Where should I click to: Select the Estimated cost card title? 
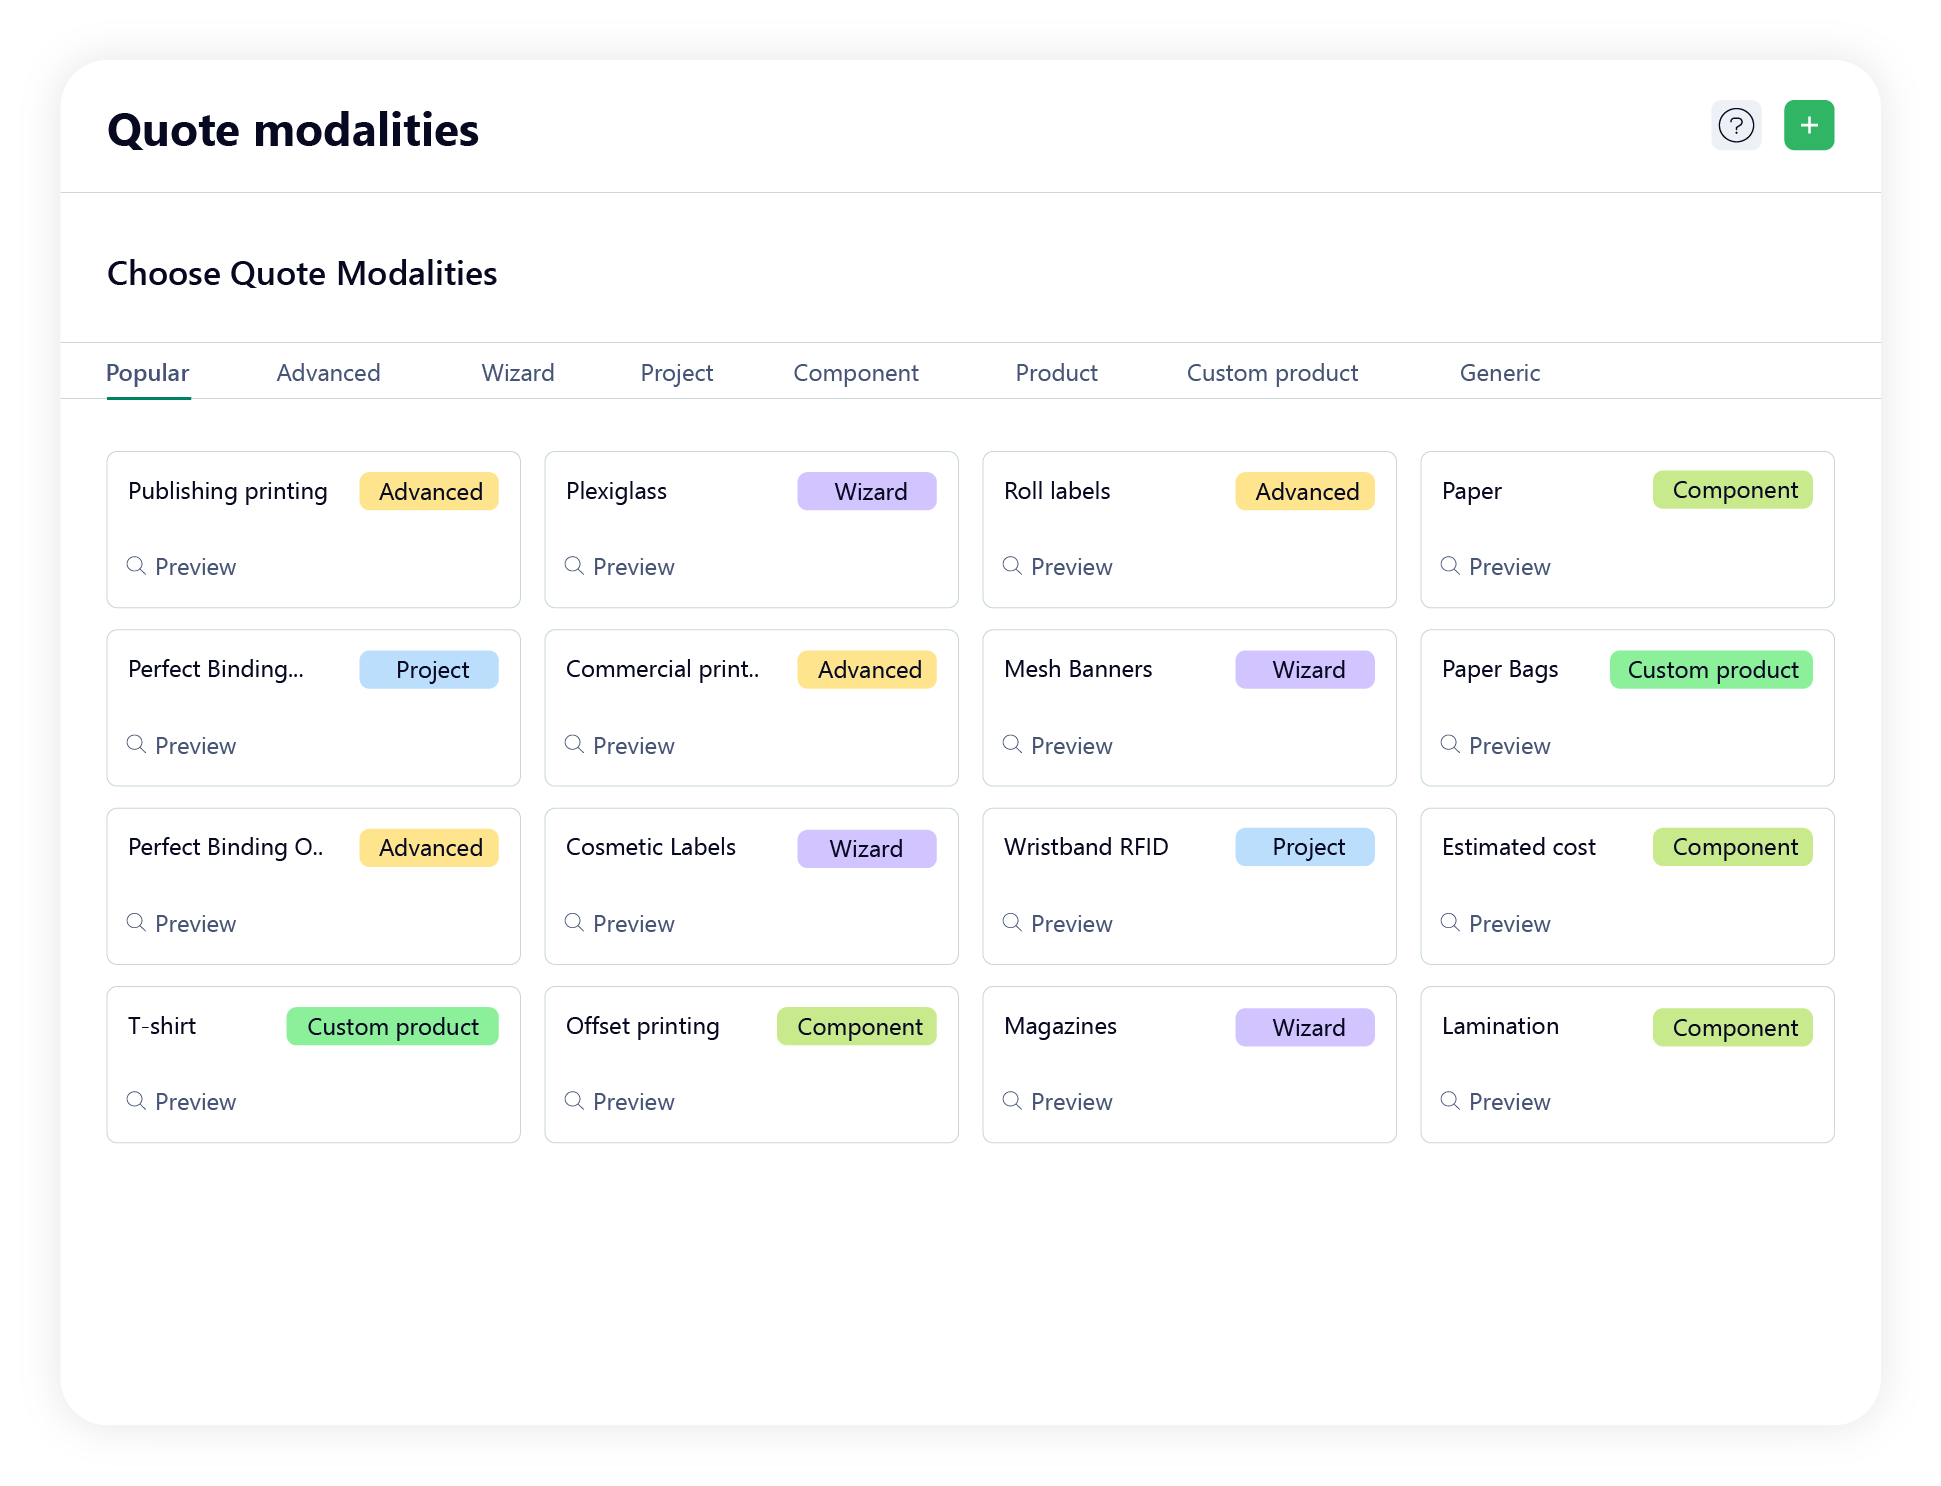pyautogui.click(x=1518, y=847)
